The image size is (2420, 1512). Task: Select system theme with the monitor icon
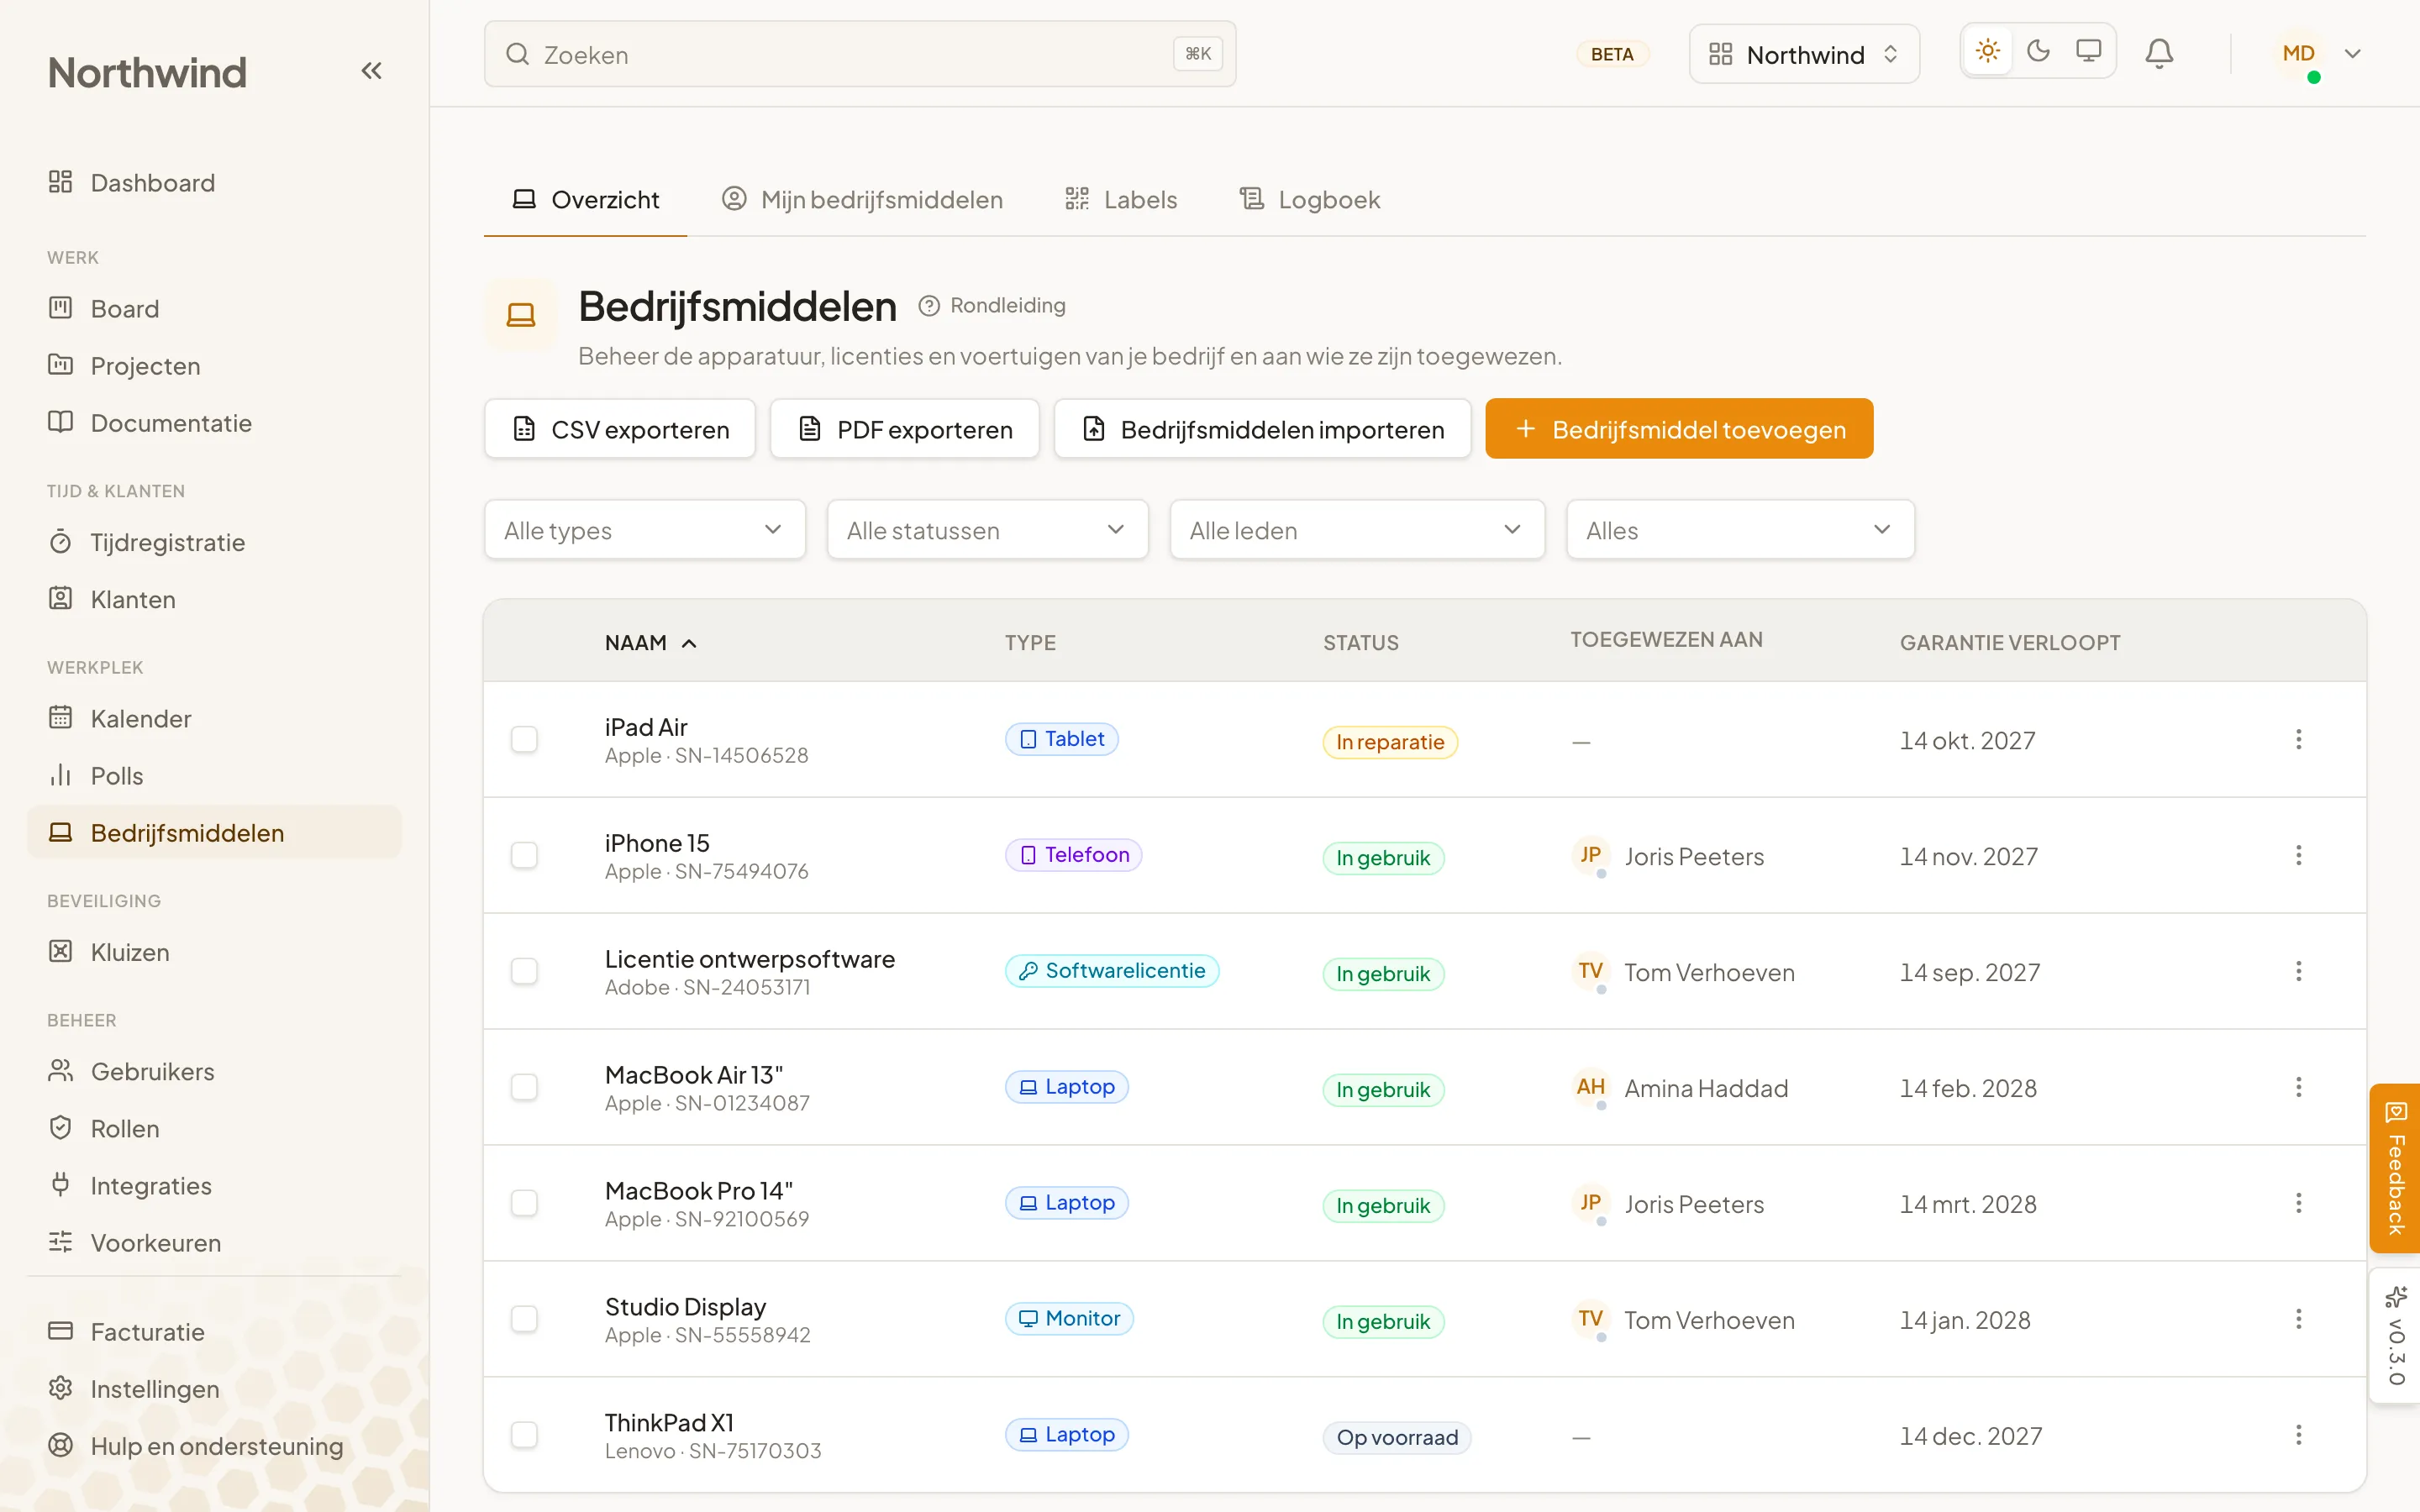[2088, 51]
